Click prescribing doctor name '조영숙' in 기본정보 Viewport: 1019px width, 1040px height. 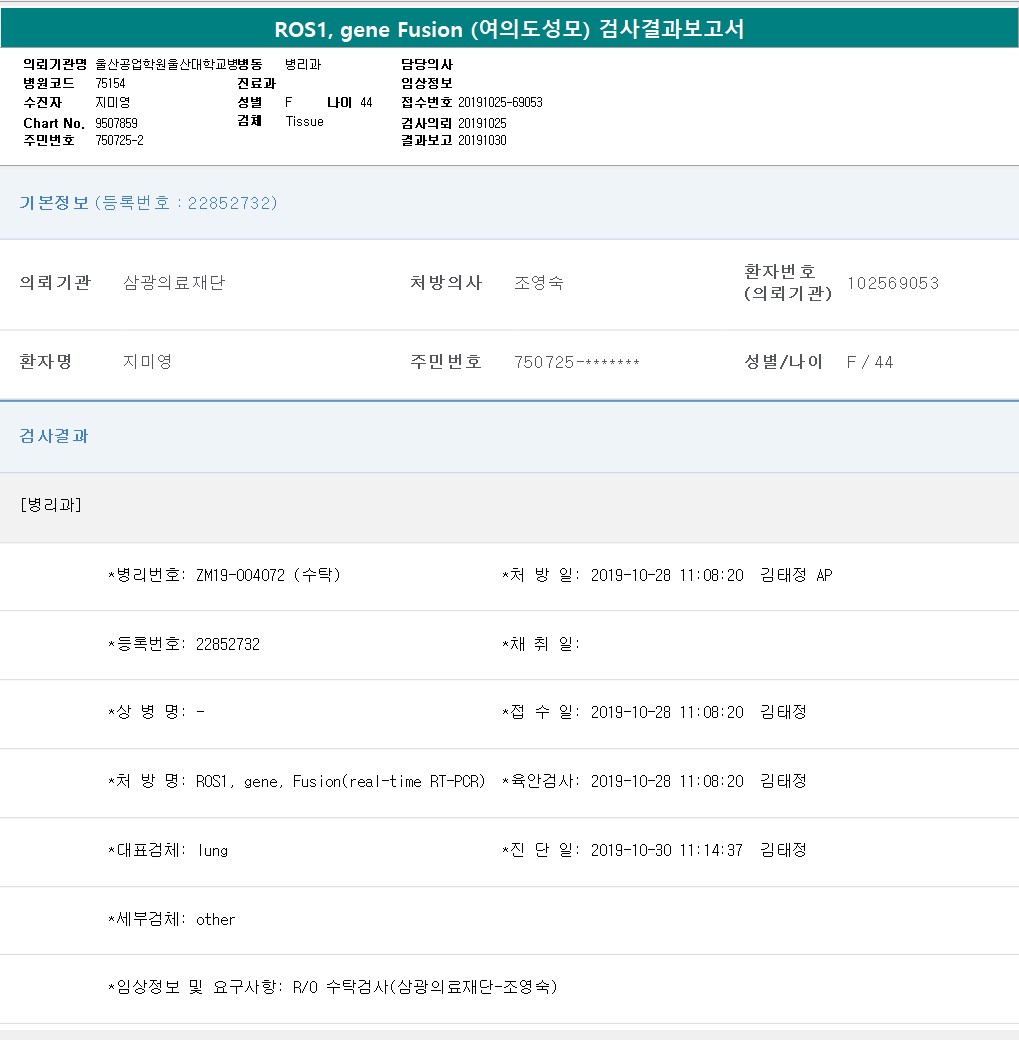pyautogui.click(x=539, y=283)
